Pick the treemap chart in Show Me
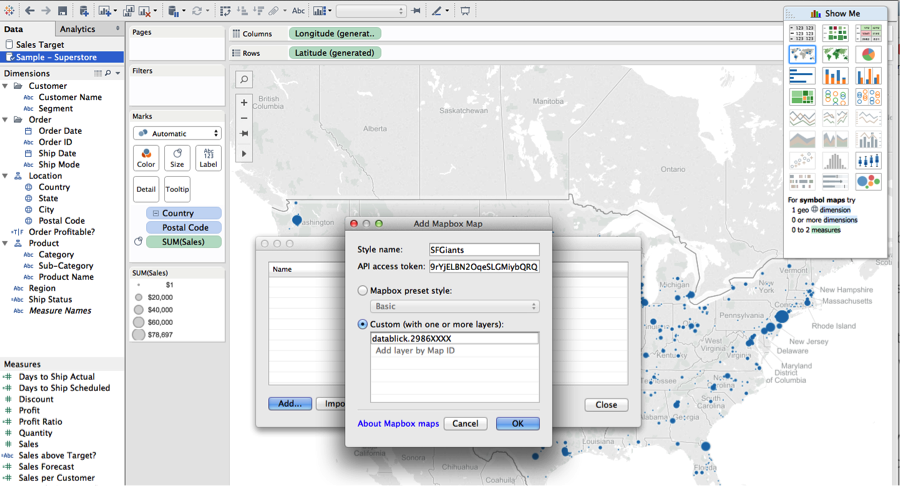The image size is (900, 486). point(802,97)
